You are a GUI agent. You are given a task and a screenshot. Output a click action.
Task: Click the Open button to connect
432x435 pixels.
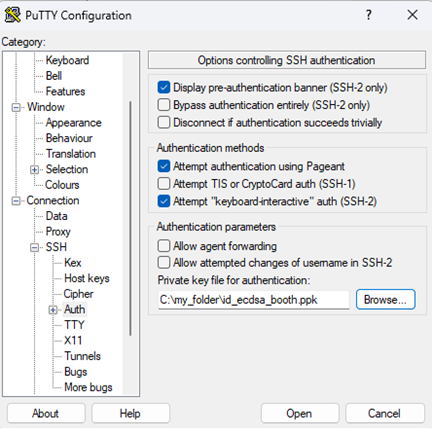[x=300, y=414]
